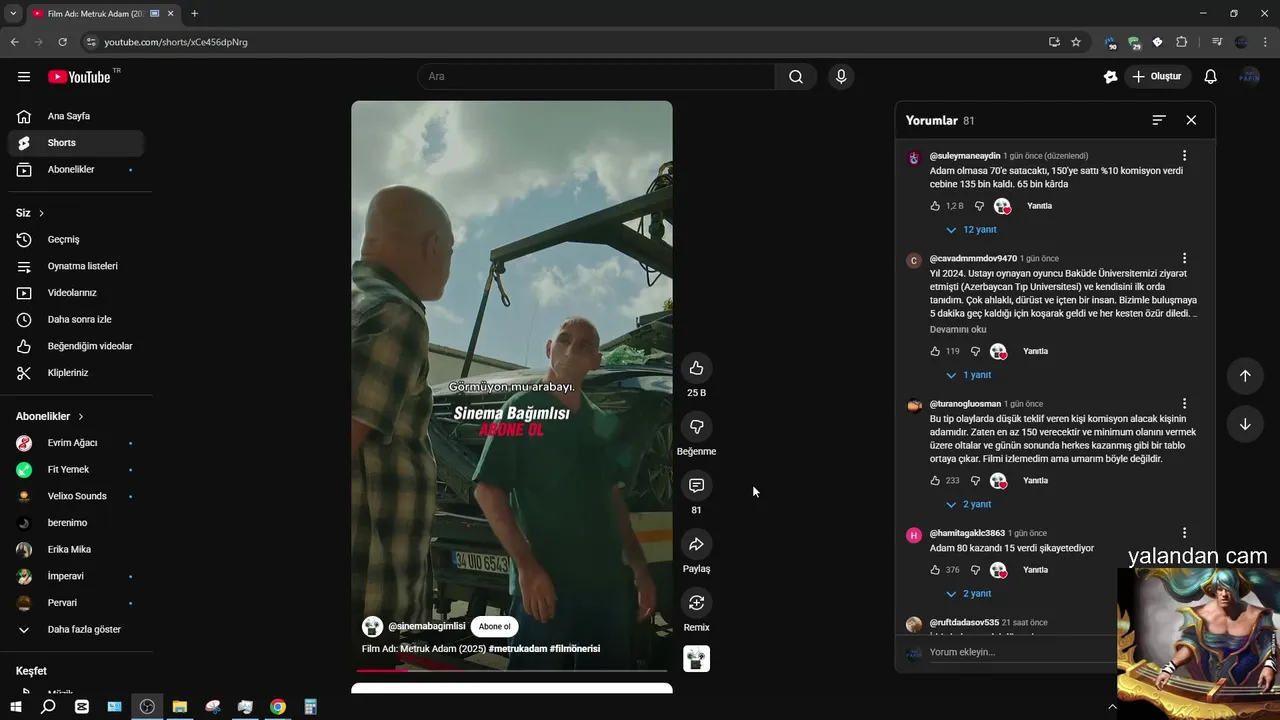Dislike the @hamitagaklc3863 comment
The width and height of the screenshot is (1280, 720).
tap(975, 570)
